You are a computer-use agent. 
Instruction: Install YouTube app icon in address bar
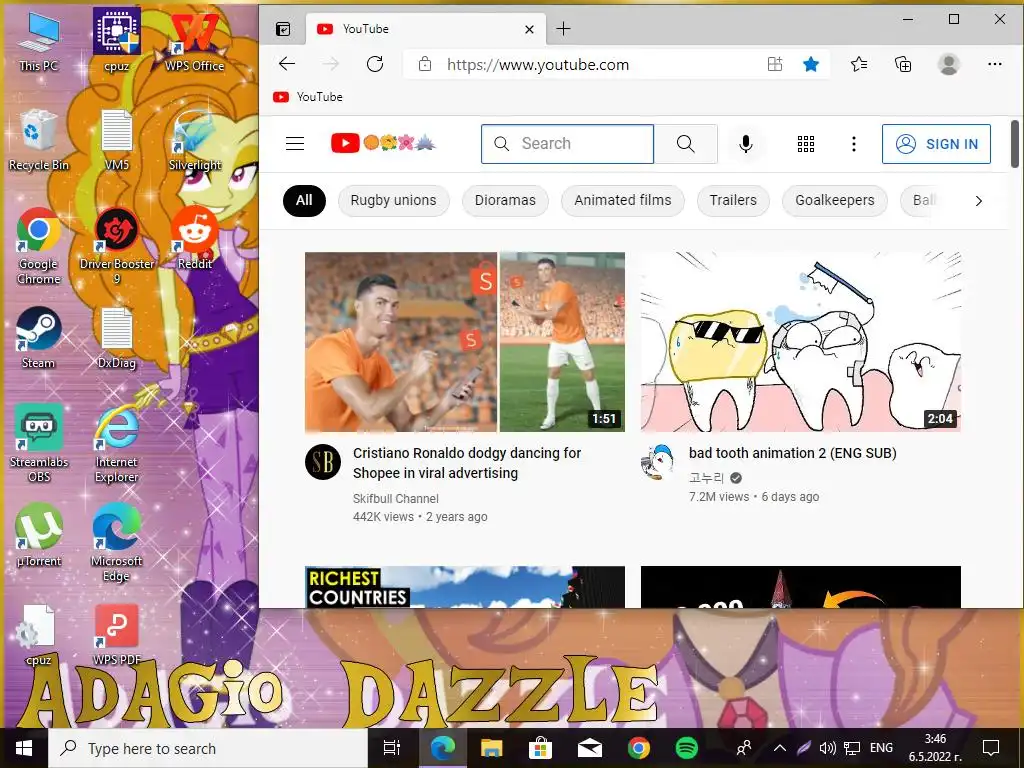(775, 64)
